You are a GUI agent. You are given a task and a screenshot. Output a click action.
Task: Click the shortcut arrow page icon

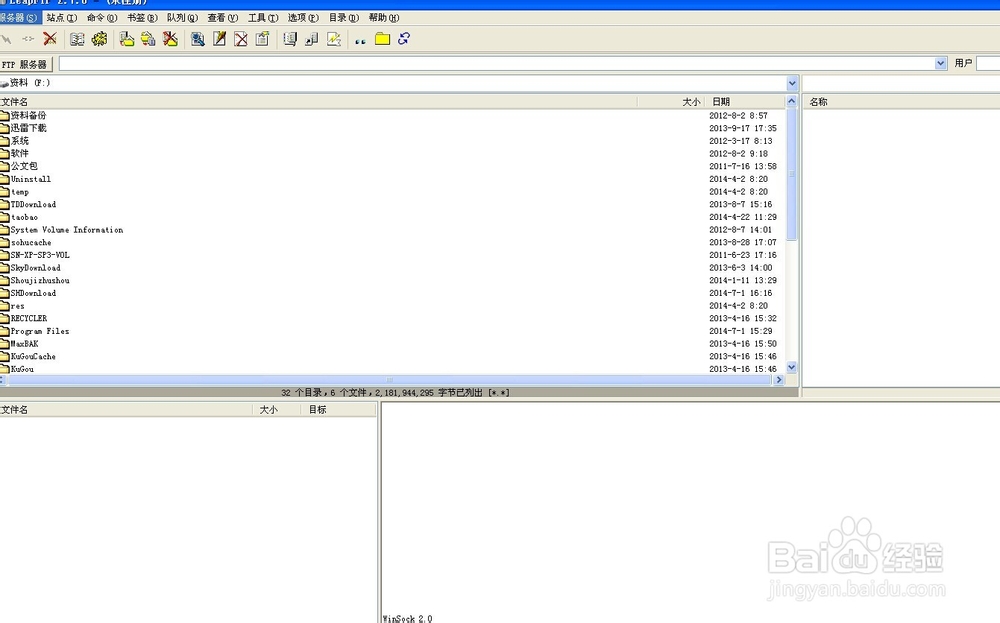[x=312, y=39]
